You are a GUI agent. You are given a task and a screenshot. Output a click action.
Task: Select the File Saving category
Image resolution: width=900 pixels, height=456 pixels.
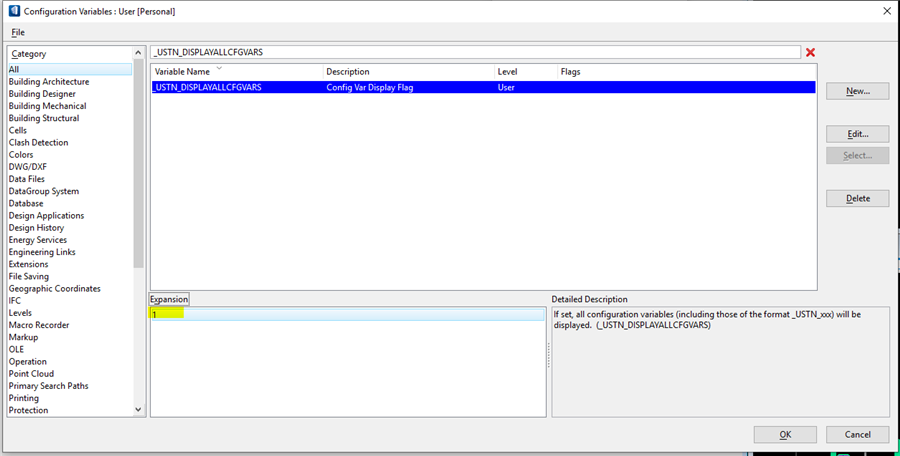pyautogui.click(x=29, y=276)
